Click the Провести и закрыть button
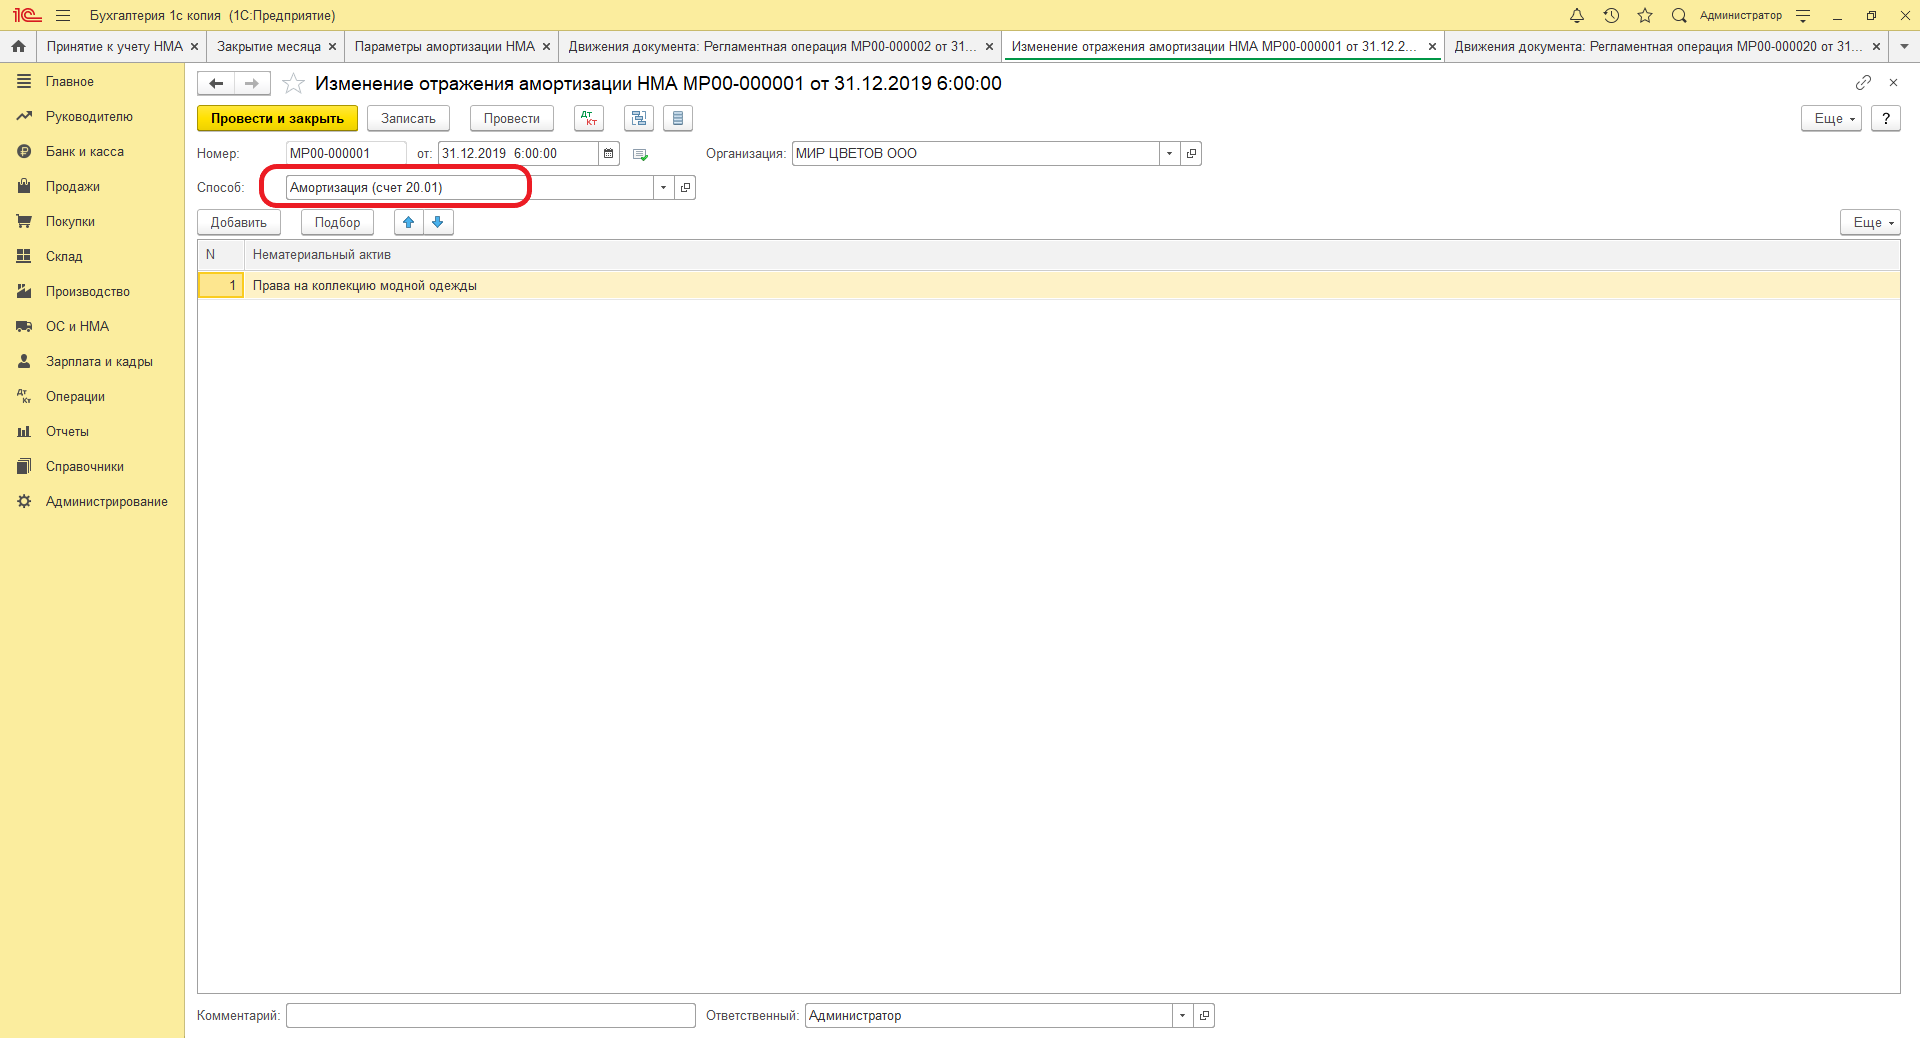 pos(277,118)
